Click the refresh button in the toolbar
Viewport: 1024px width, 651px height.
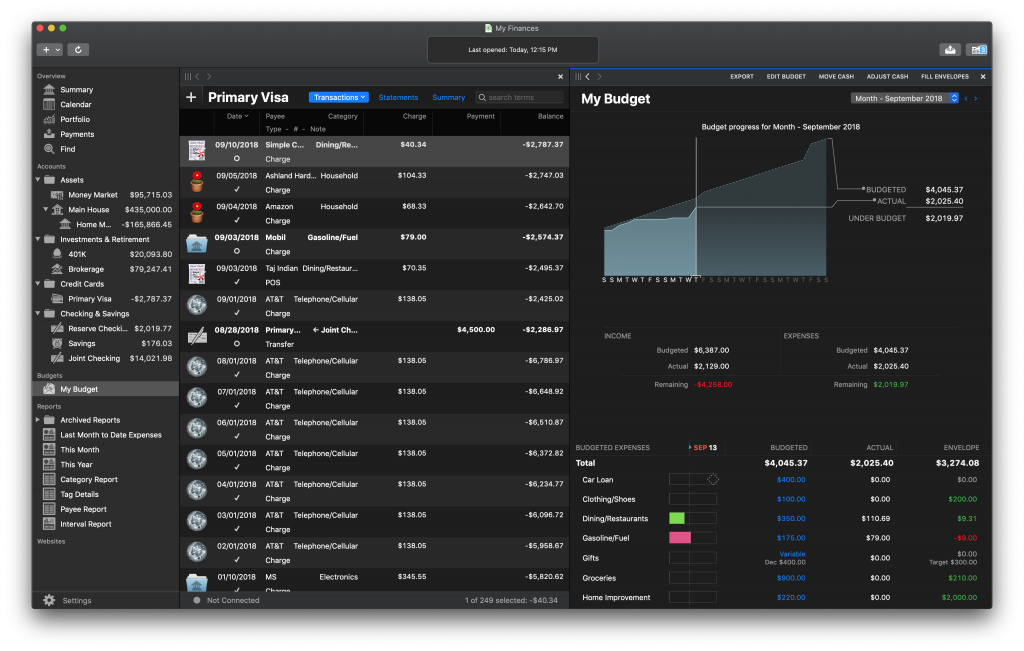click(x=78, y=49)
